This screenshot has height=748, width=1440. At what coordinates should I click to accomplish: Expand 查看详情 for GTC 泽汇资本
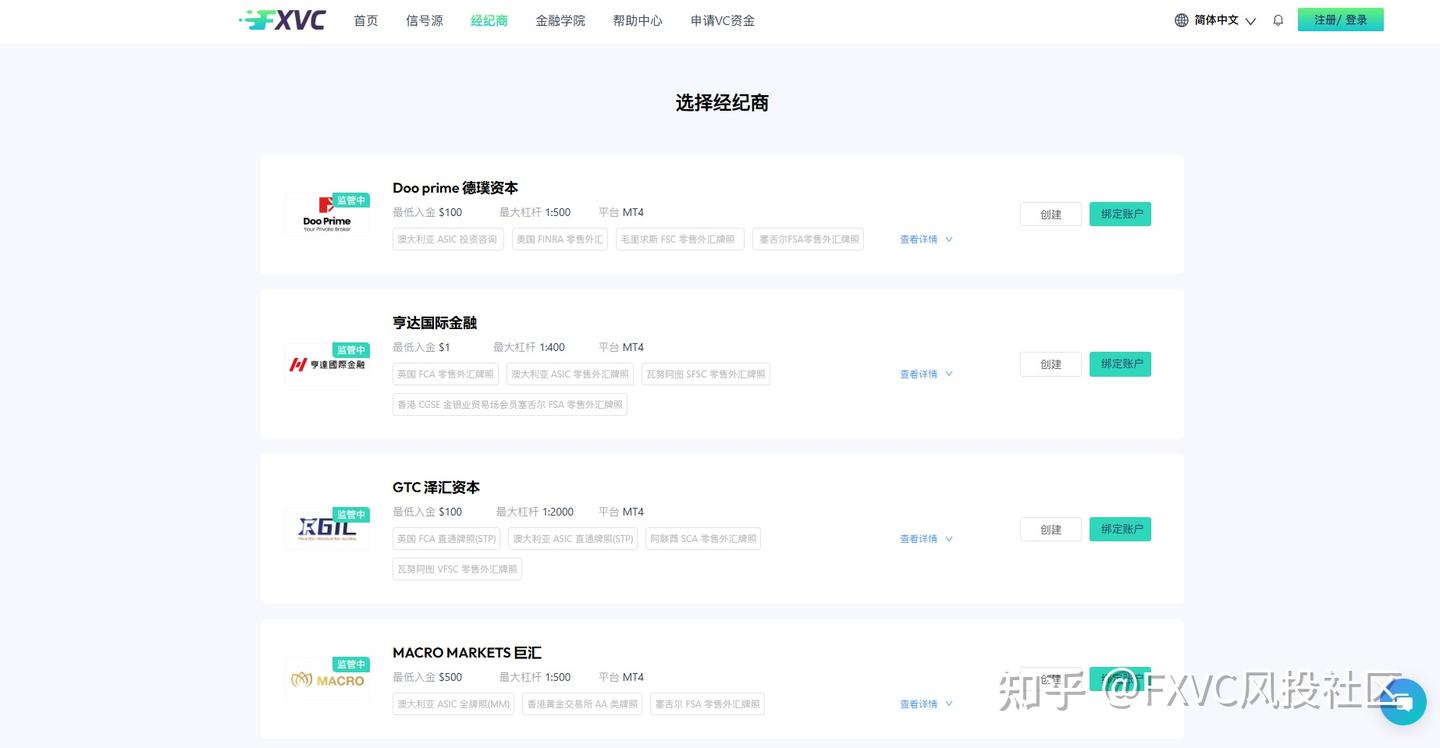(x=925, y=539)
